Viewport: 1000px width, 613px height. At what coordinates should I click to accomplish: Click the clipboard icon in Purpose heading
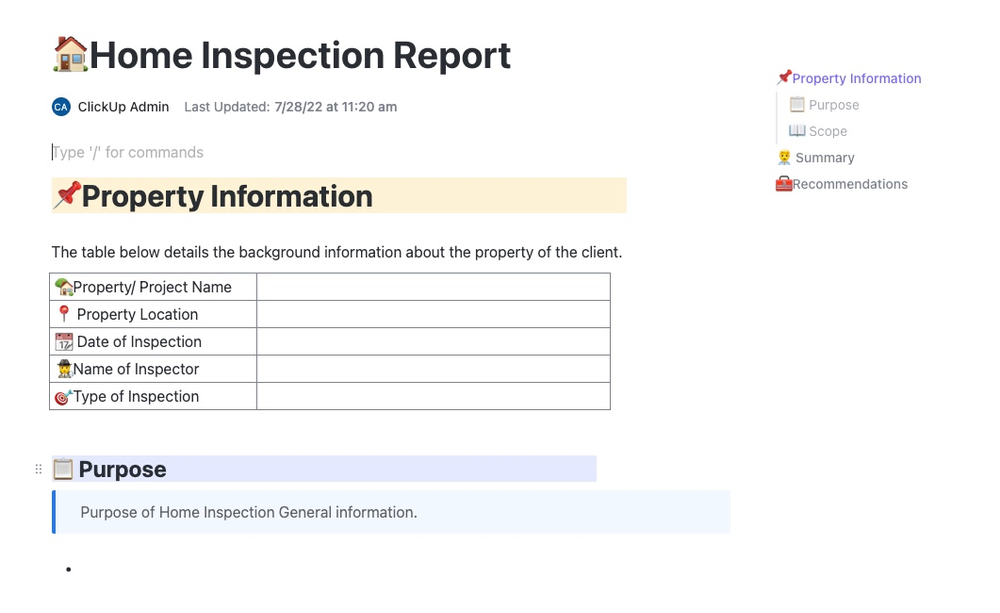tap(63, 469)
